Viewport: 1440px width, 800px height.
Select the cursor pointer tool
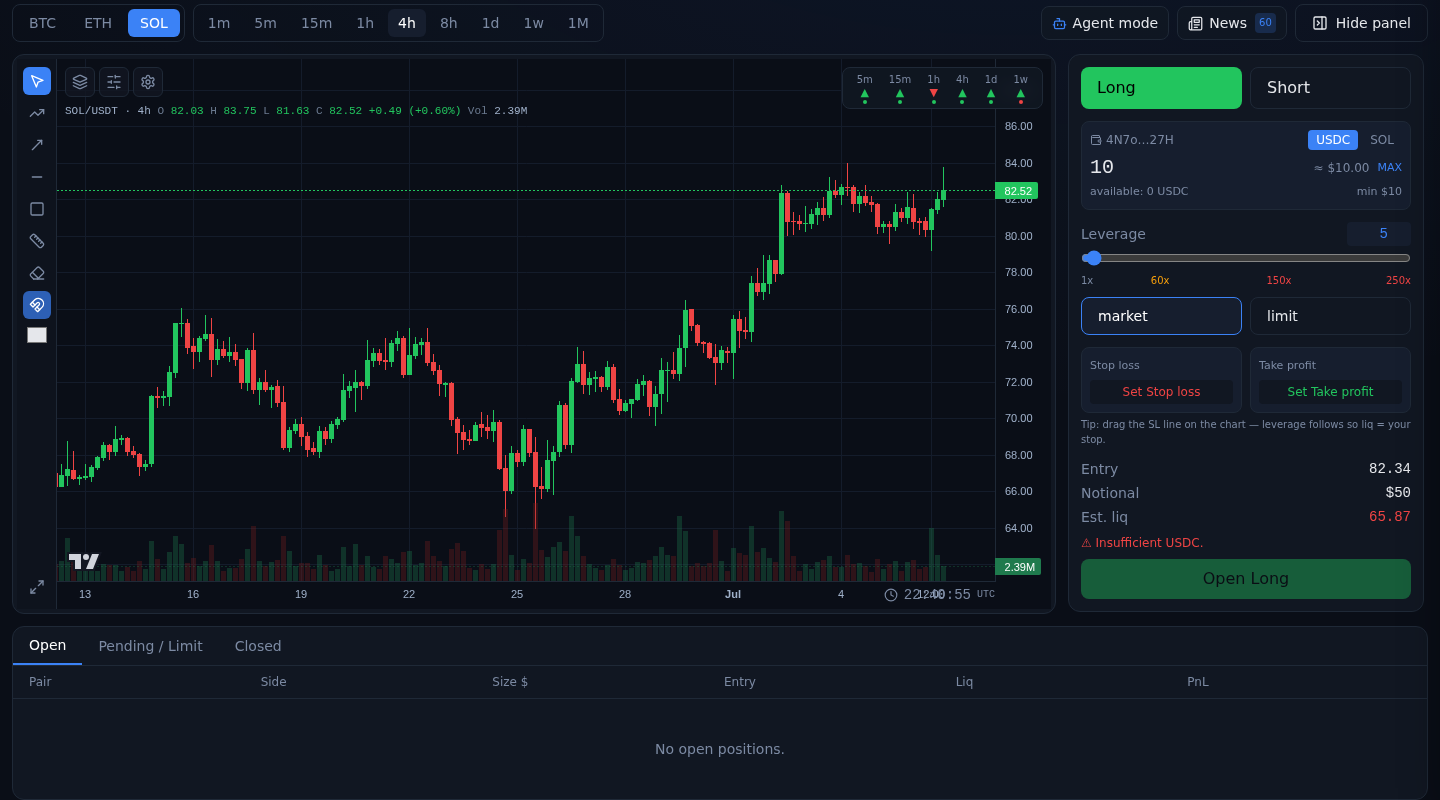click(37, 81)
